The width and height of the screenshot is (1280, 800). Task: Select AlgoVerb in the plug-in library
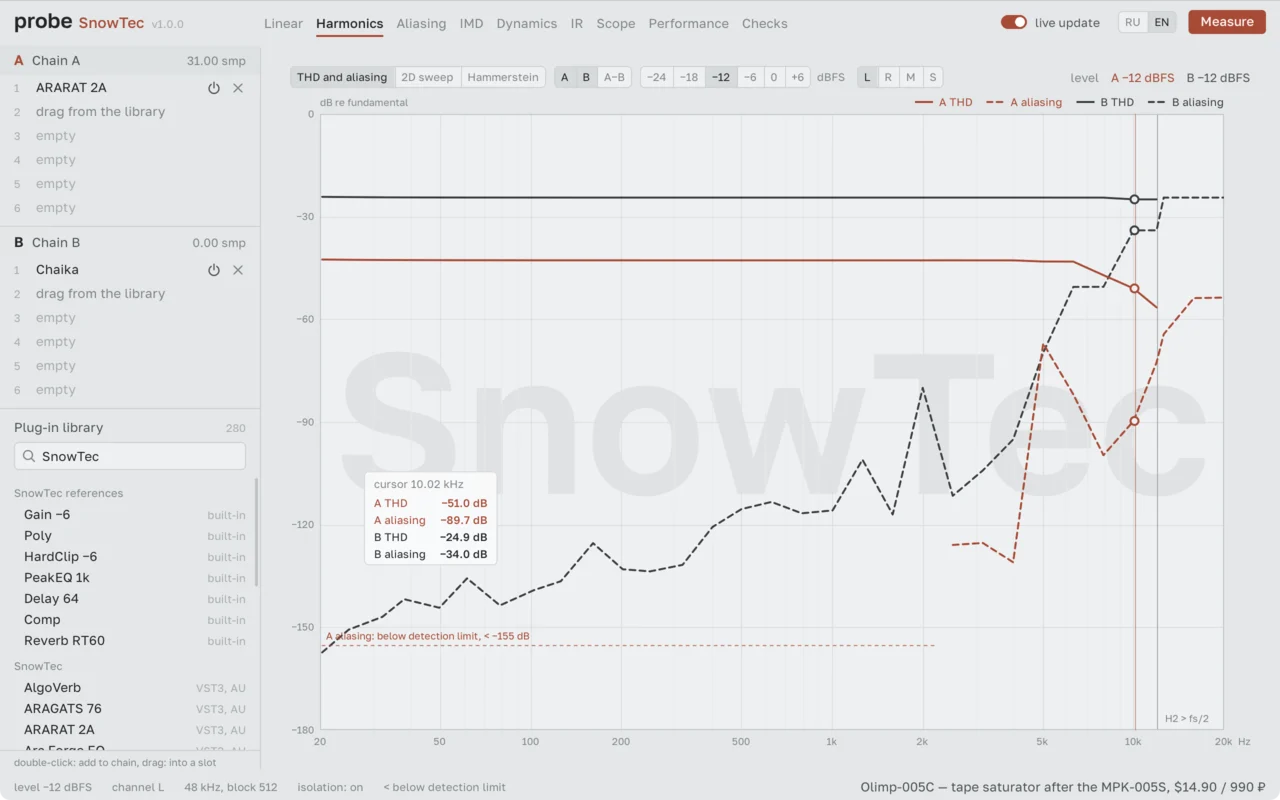(x=130, y=688)
